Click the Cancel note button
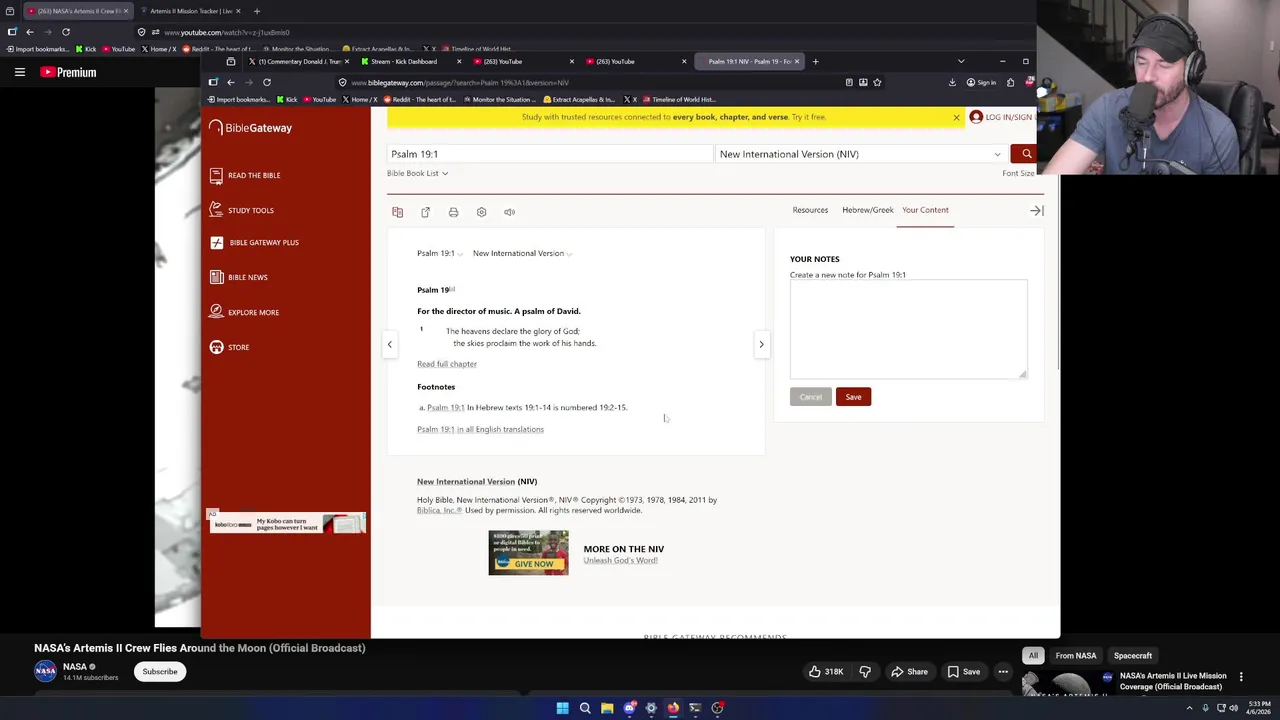The height and width of the screenshot is (720, 1280). [810, 397]
